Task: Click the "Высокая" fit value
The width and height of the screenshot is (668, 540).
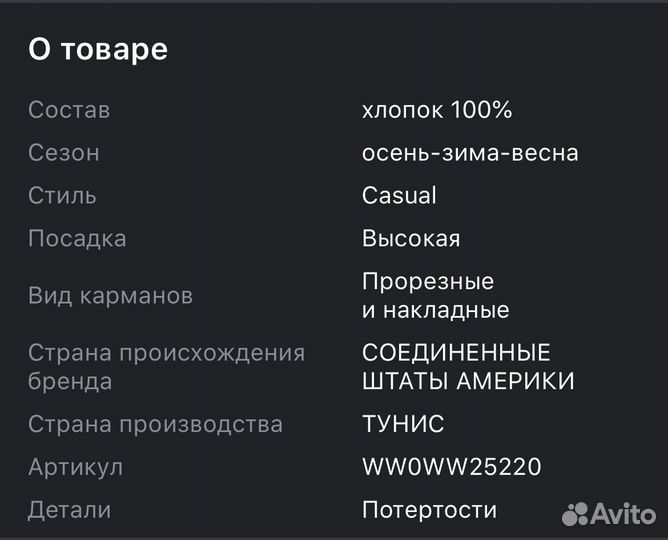Action: tap(411, 239)
